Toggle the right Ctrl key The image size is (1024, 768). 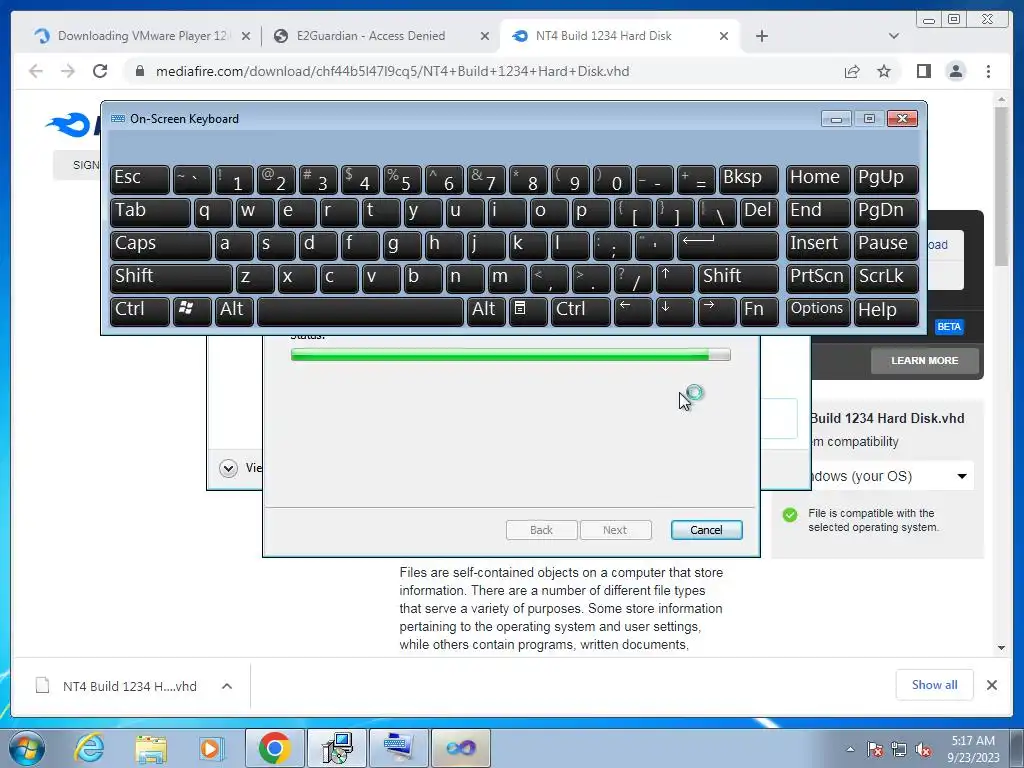(x=580, y=310)
